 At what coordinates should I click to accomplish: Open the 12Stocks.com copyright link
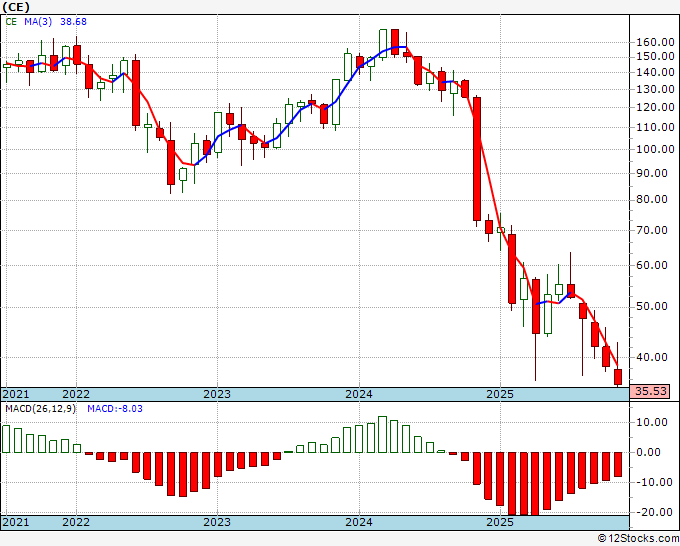[x=638, y=539]
